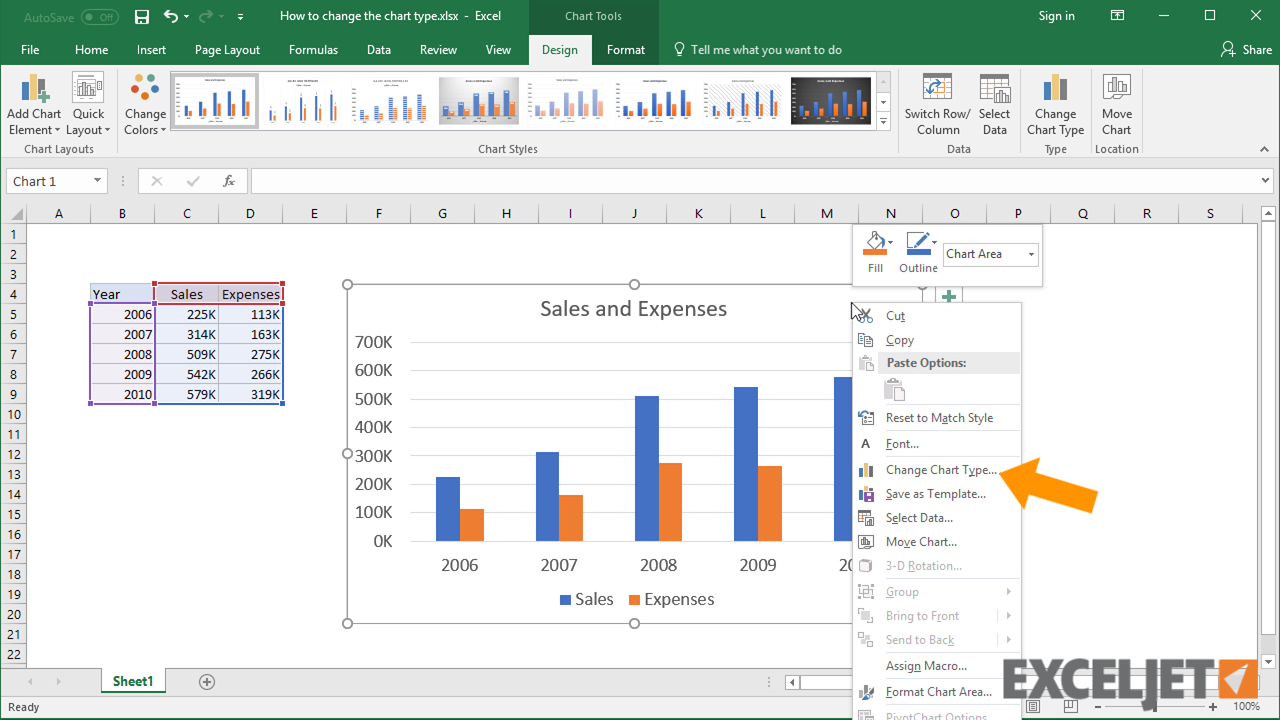Click ribbon Change Chart Type icon
Viewport: 1280px width, 720px height.
tap(1055, 90)
